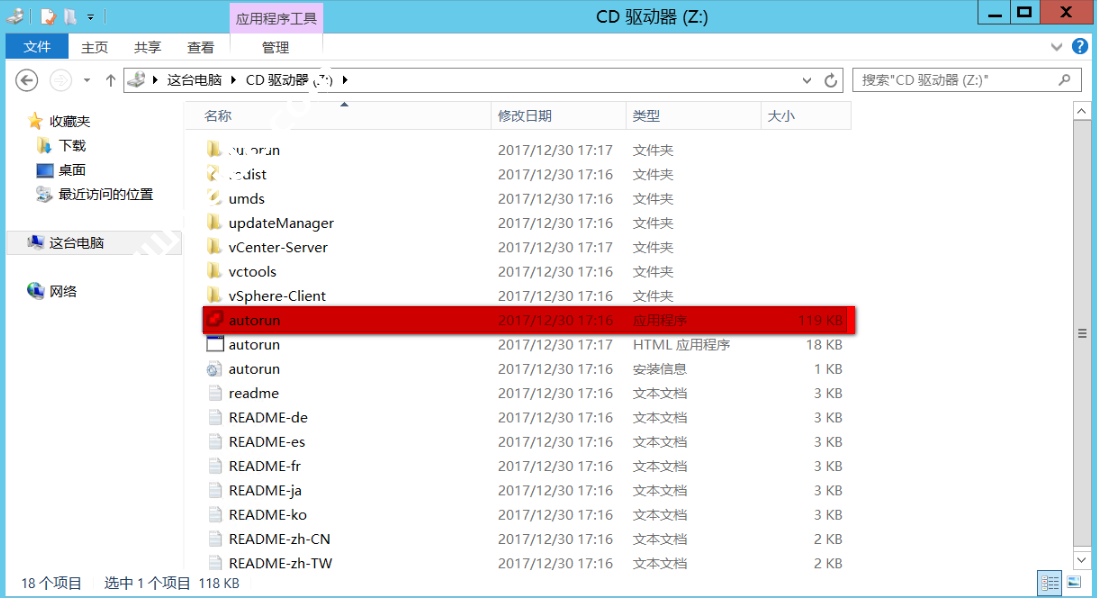The height and width of the screenshot is (598, 1097).
Task: Switch to large icons view in status bar
Action: (1074, 582)
